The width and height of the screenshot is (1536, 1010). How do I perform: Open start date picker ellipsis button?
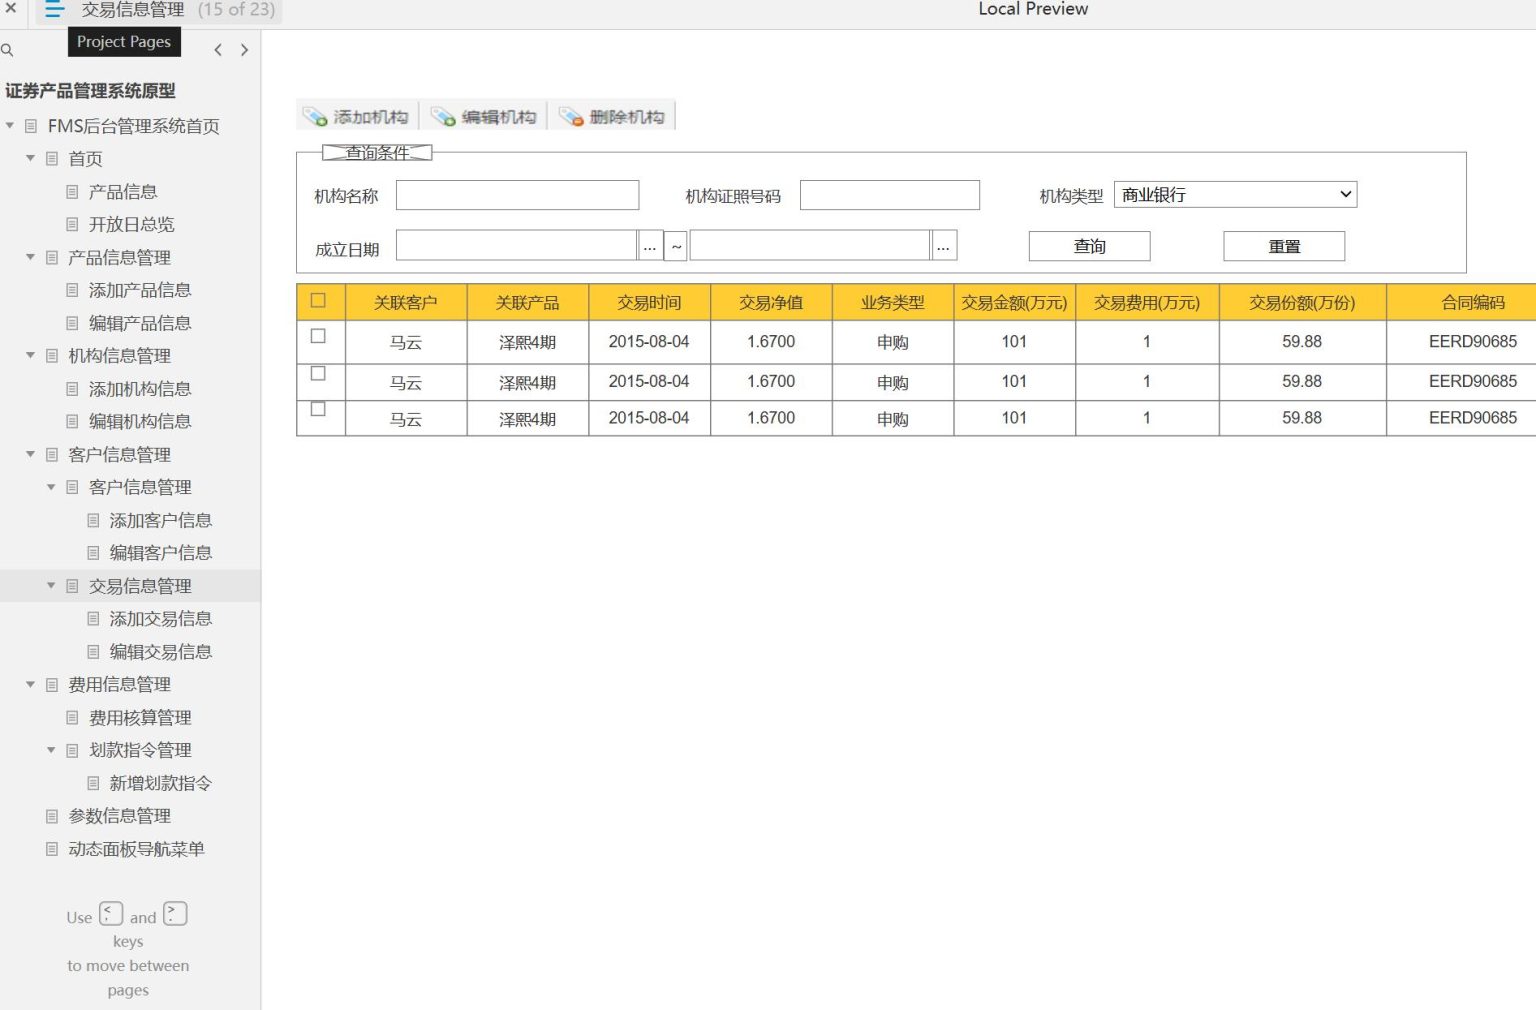[x=650, y=246]
